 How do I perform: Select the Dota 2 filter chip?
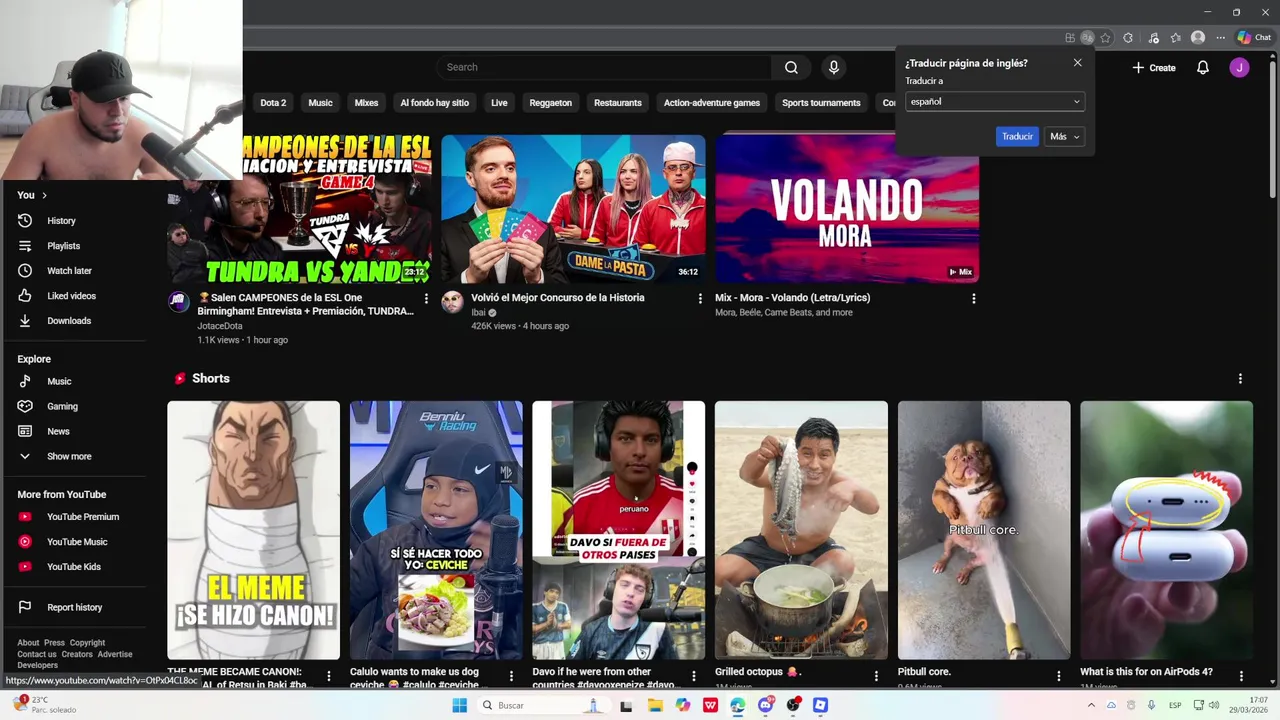(x=273, y=103)
